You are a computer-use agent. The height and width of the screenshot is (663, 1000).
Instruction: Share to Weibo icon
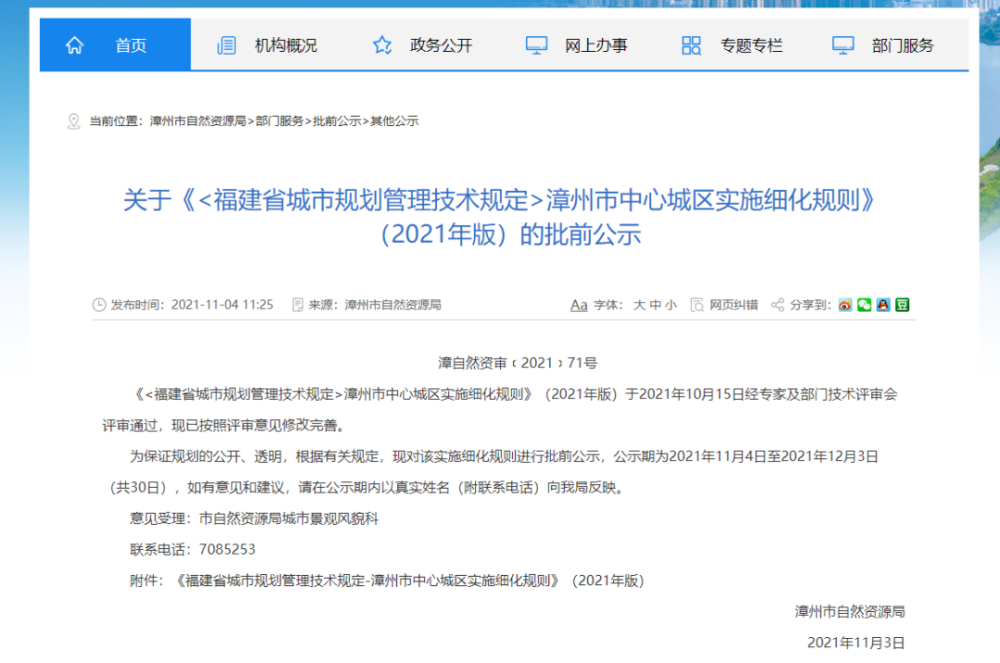845,305
